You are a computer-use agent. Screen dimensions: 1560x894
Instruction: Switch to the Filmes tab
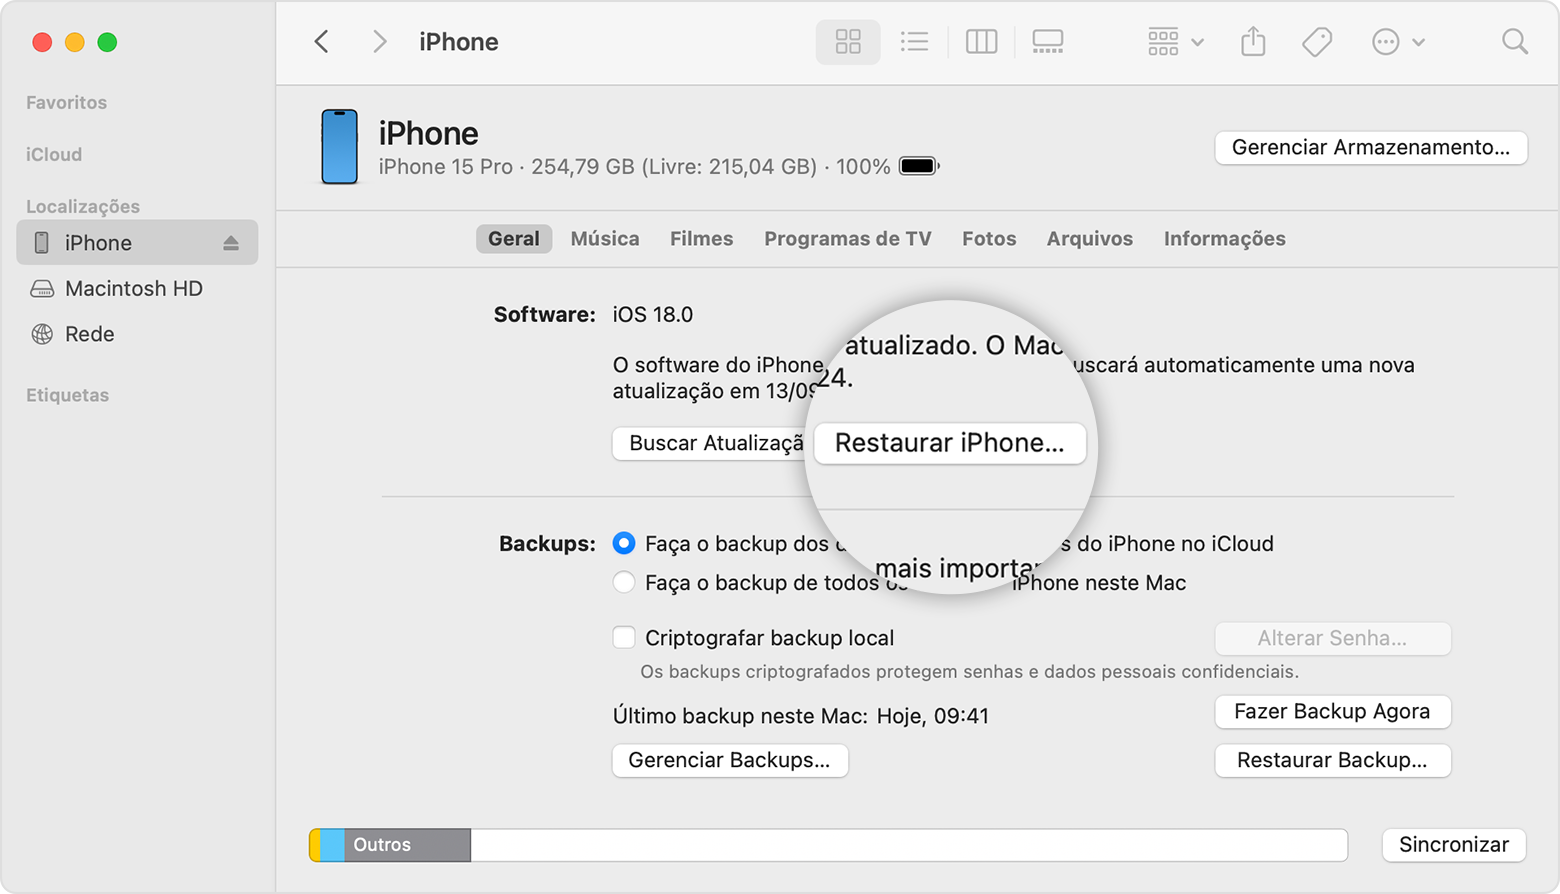(701, 239)
